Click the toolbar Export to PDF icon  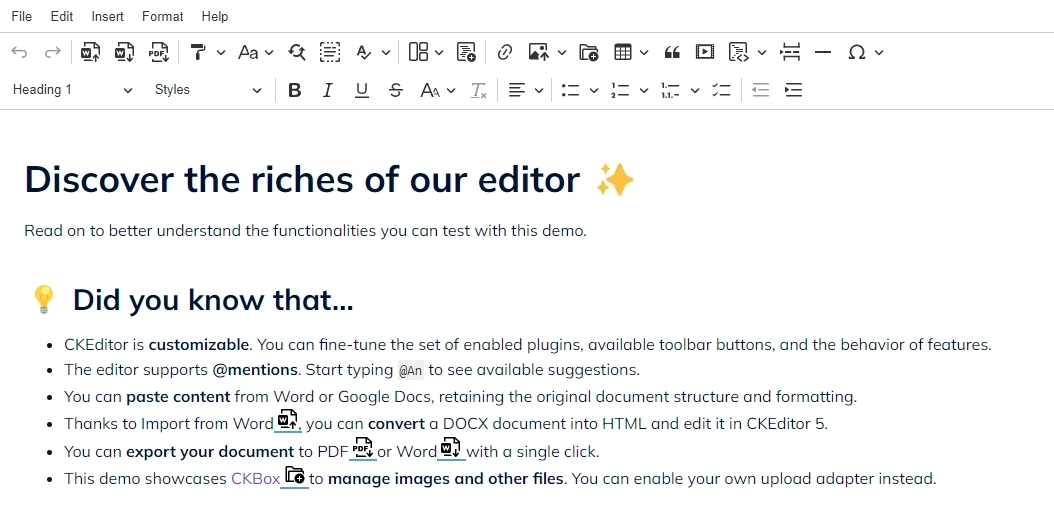[x=159, y=52]
